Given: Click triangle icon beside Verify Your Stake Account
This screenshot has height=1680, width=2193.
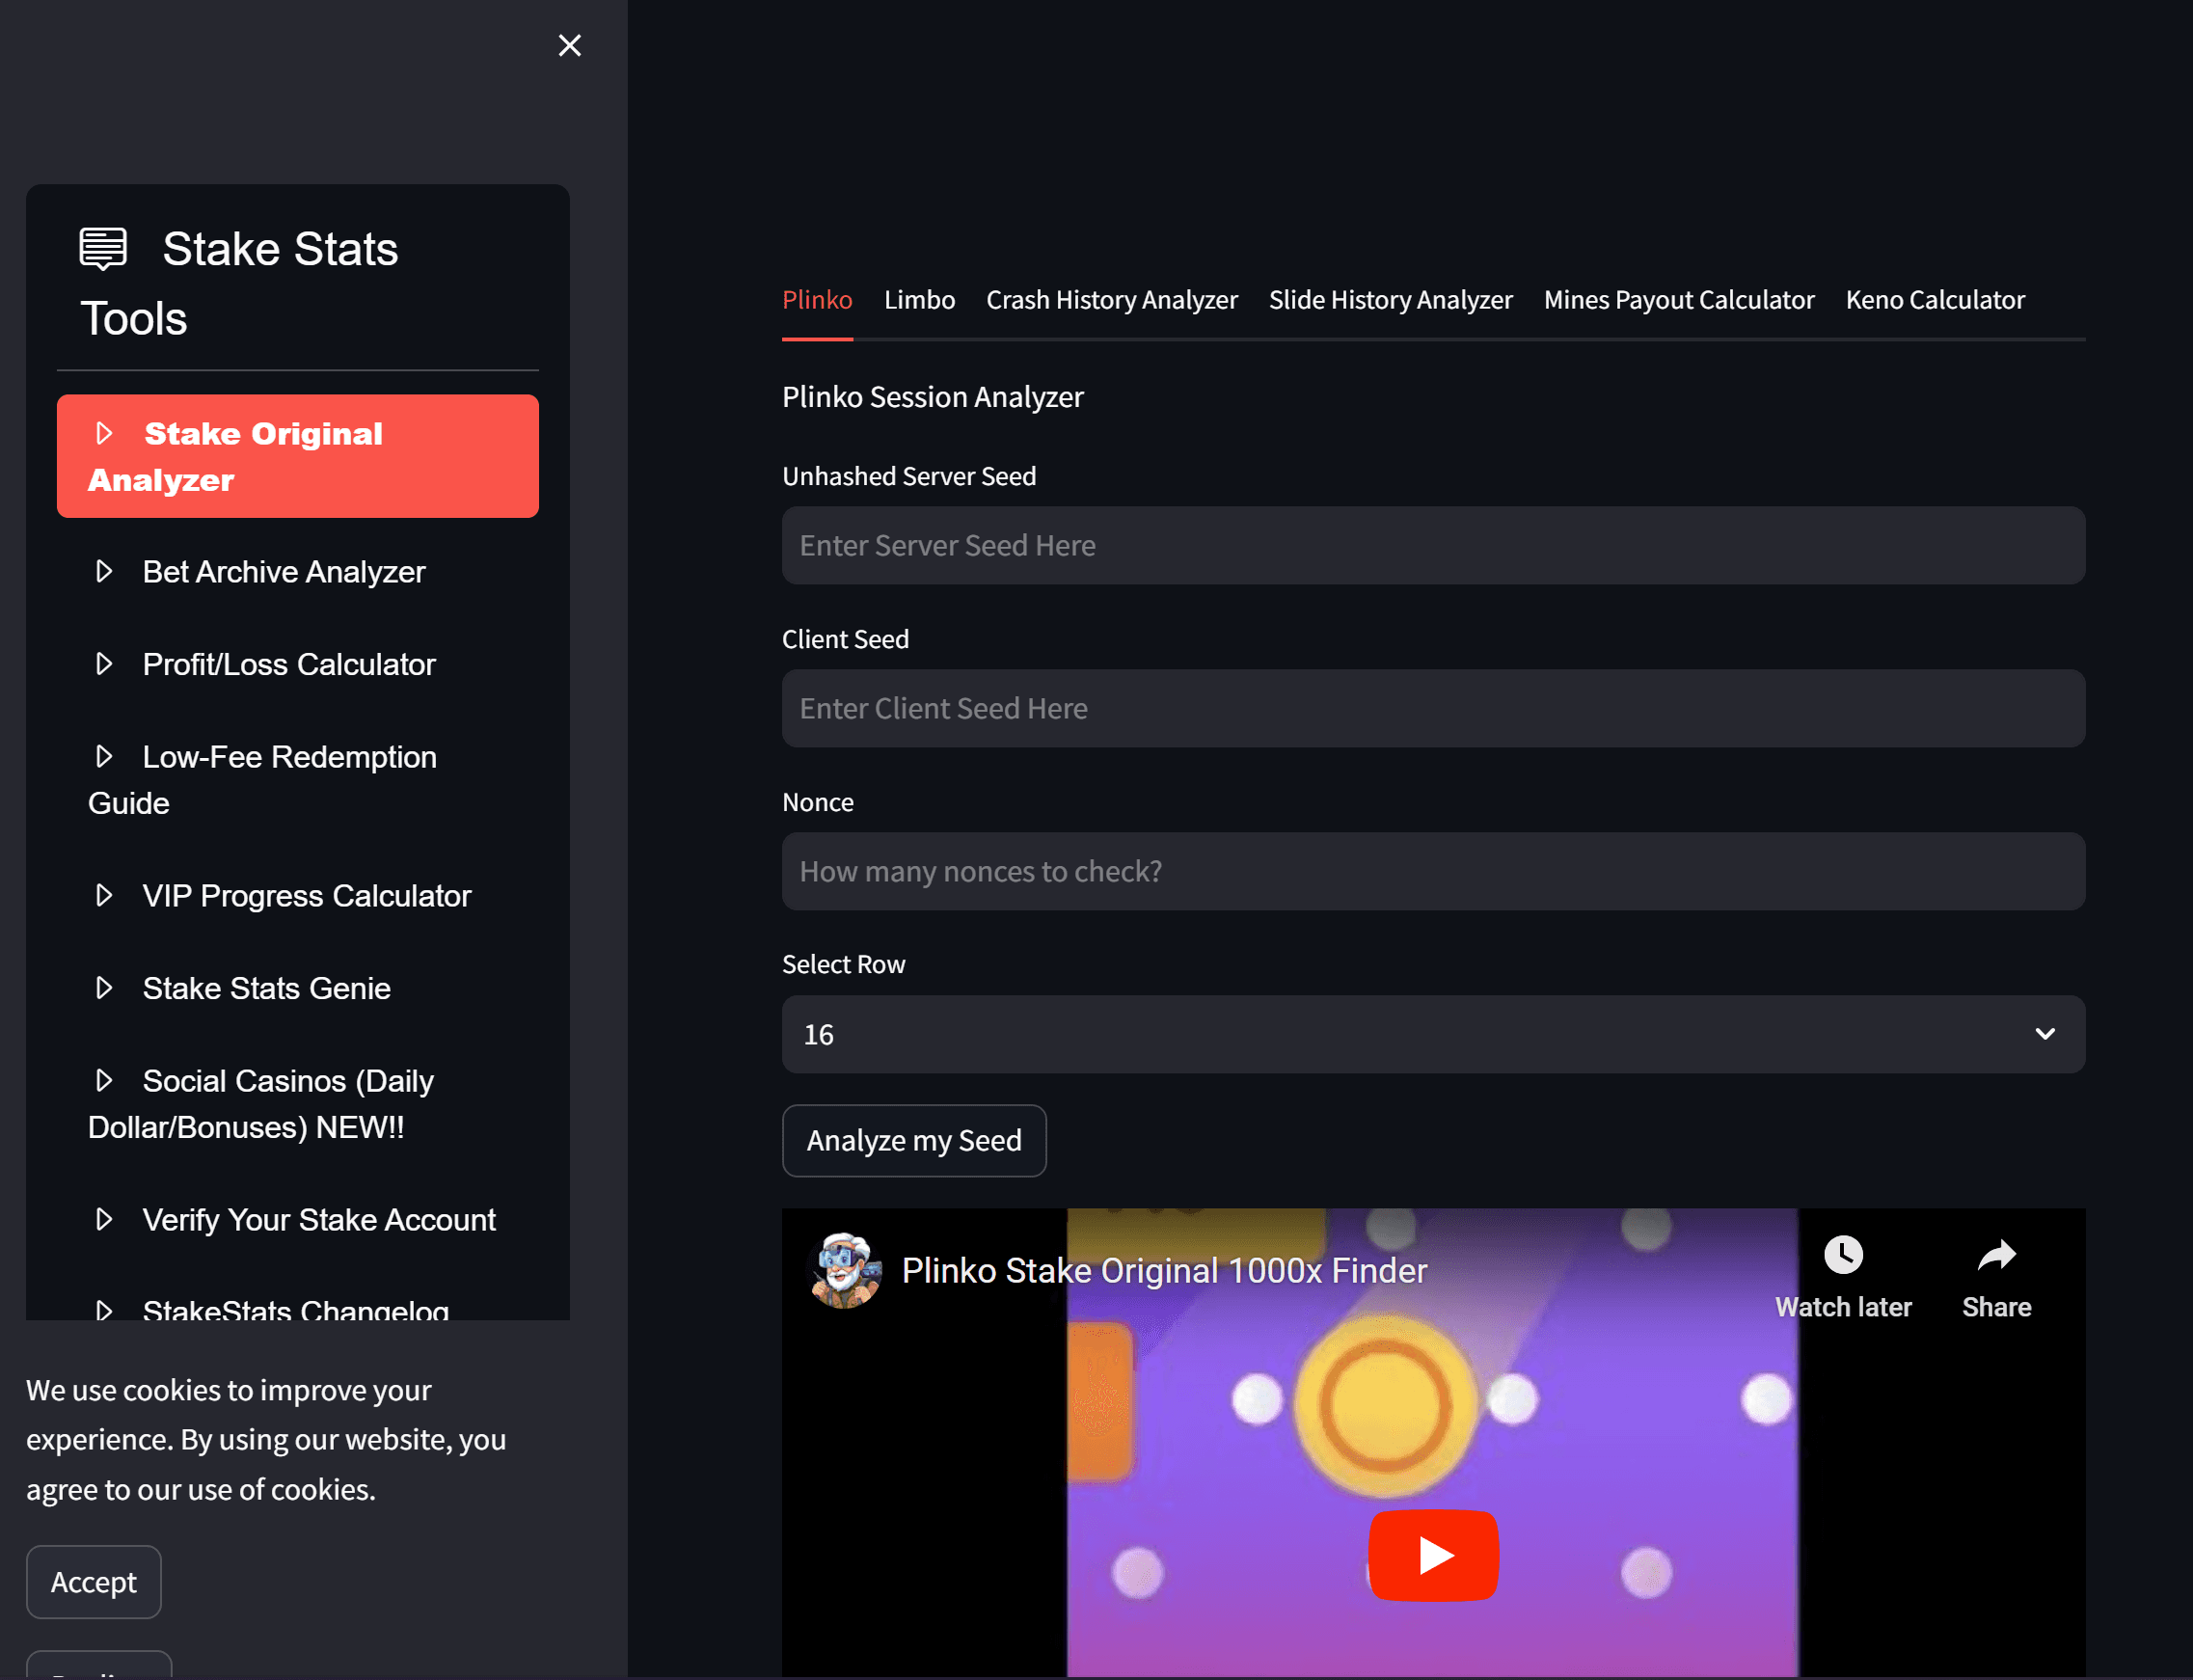Looking at the screenshot, I should tap(104, 1219).
